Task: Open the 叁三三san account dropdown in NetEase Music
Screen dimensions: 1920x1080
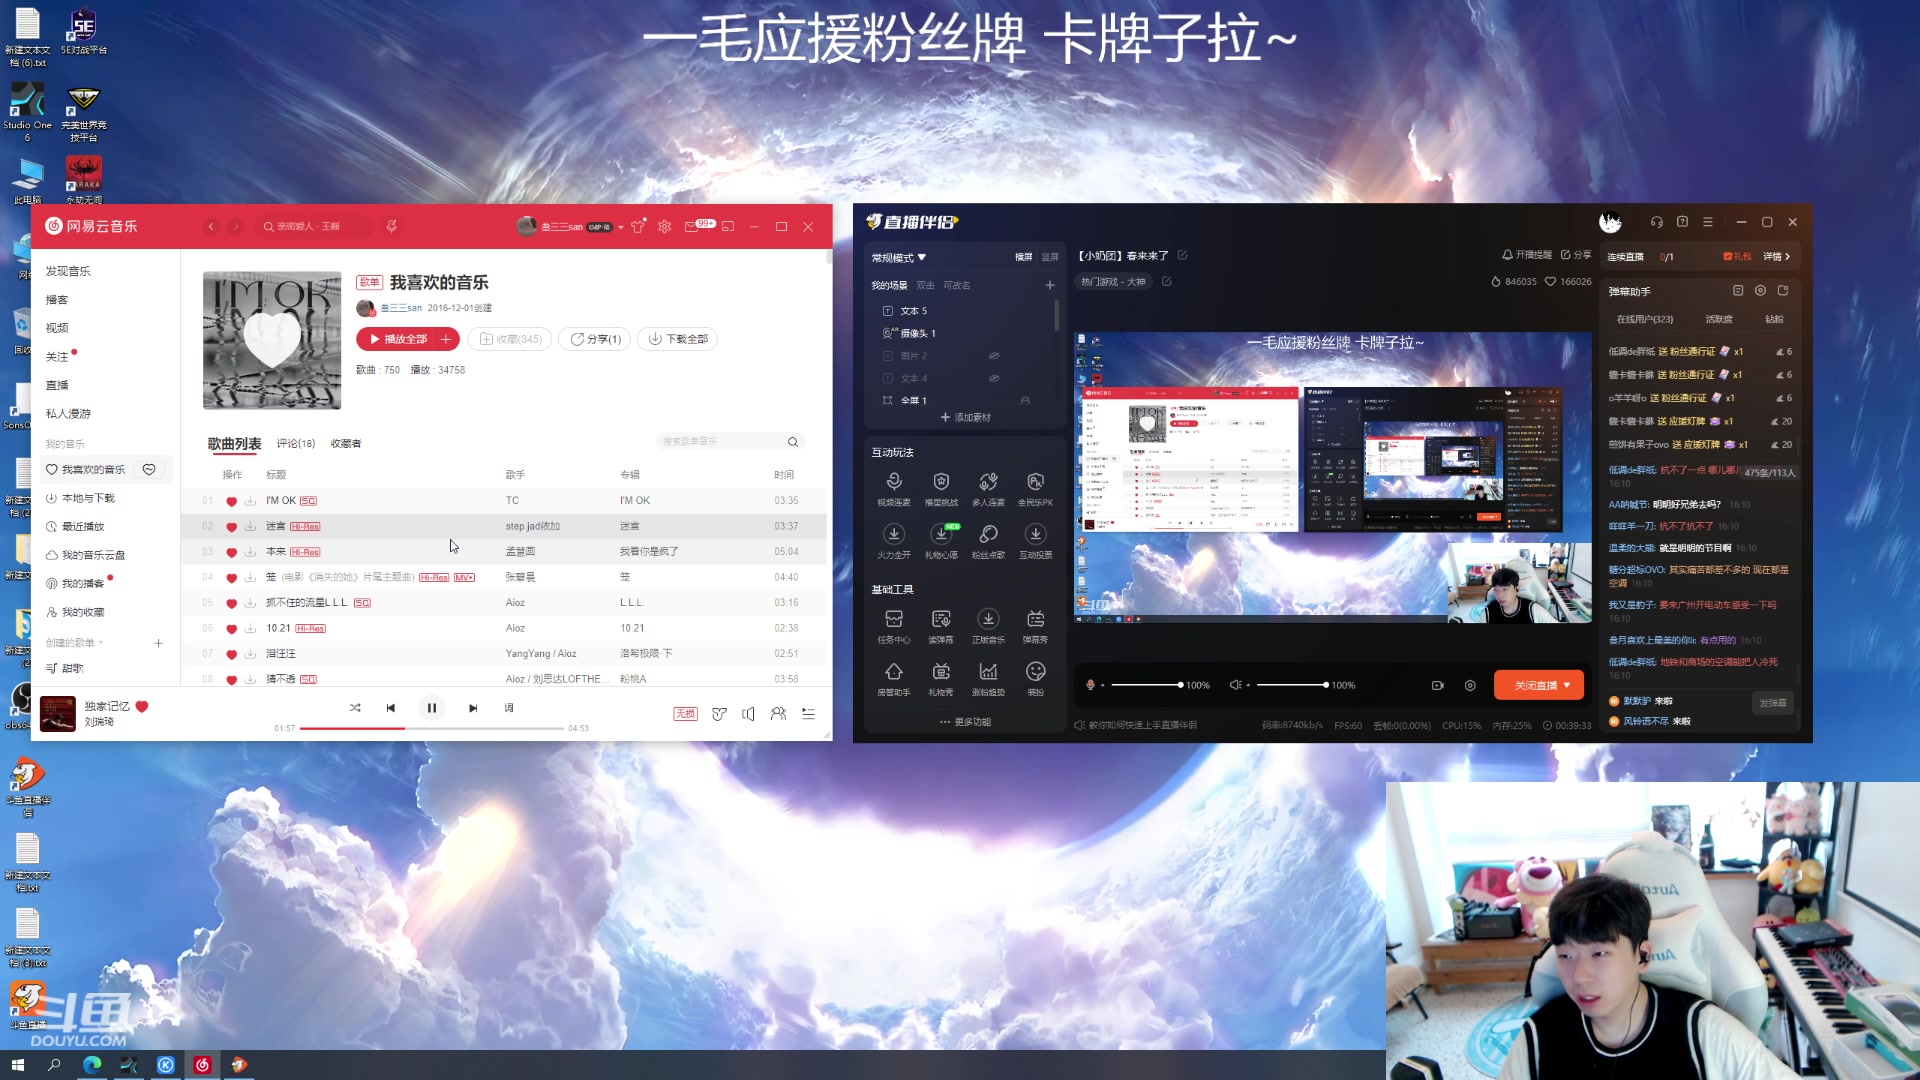Action: [620, 227]
